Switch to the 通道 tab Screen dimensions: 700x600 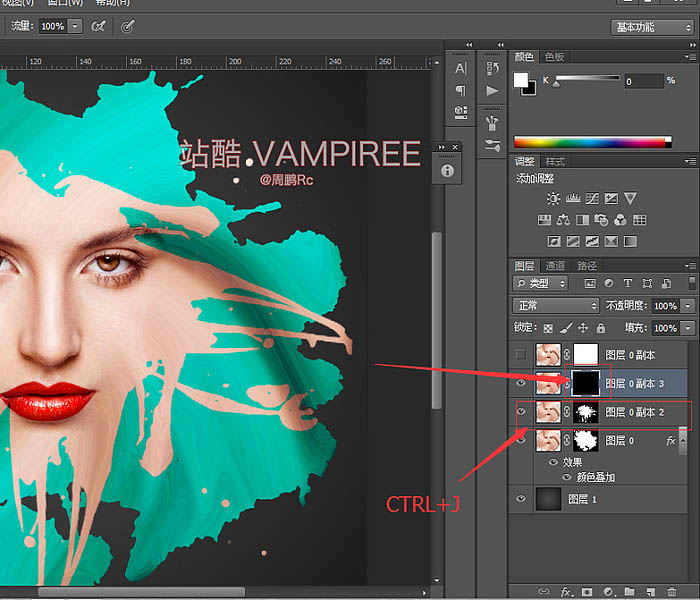[x=554, y=265]
